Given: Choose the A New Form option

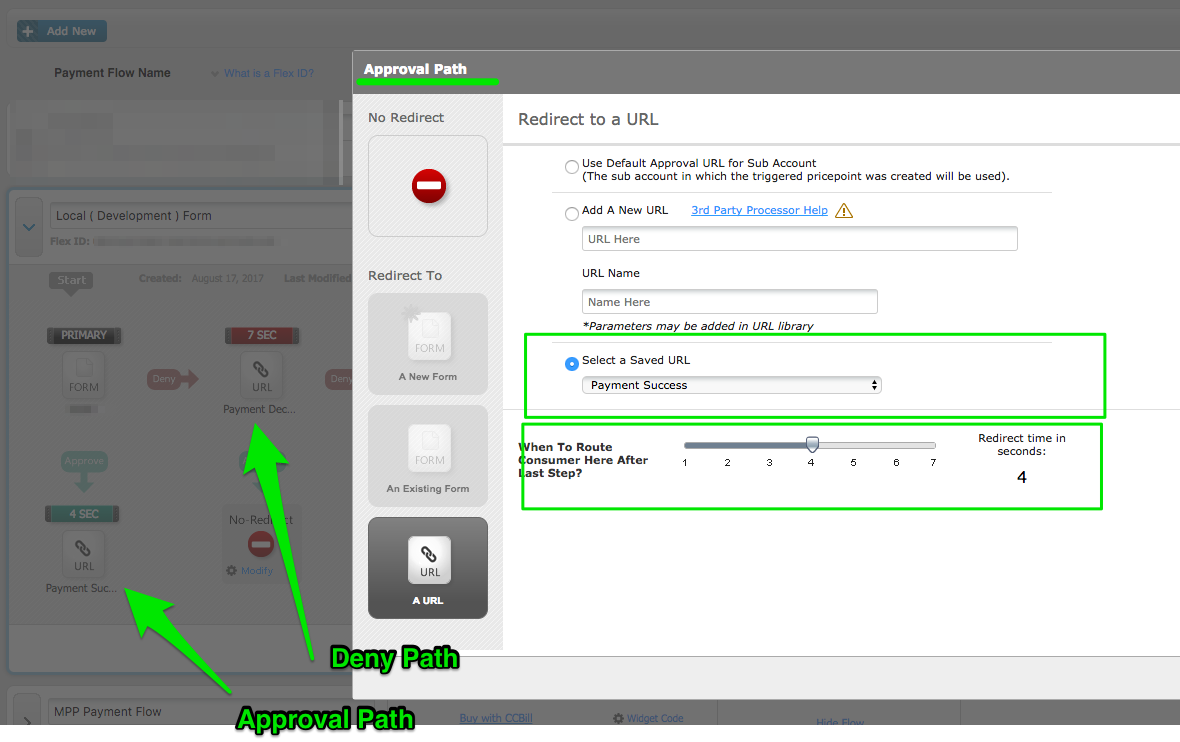Looking at the screenshot, I should point(427,344).
